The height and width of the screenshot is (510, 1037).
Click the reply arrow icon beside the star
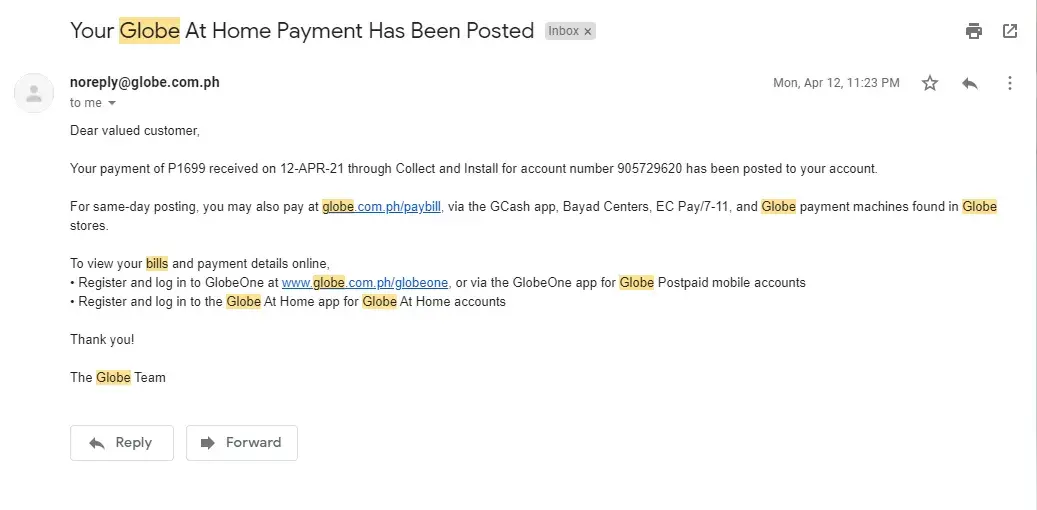click(x=969, y=83)
